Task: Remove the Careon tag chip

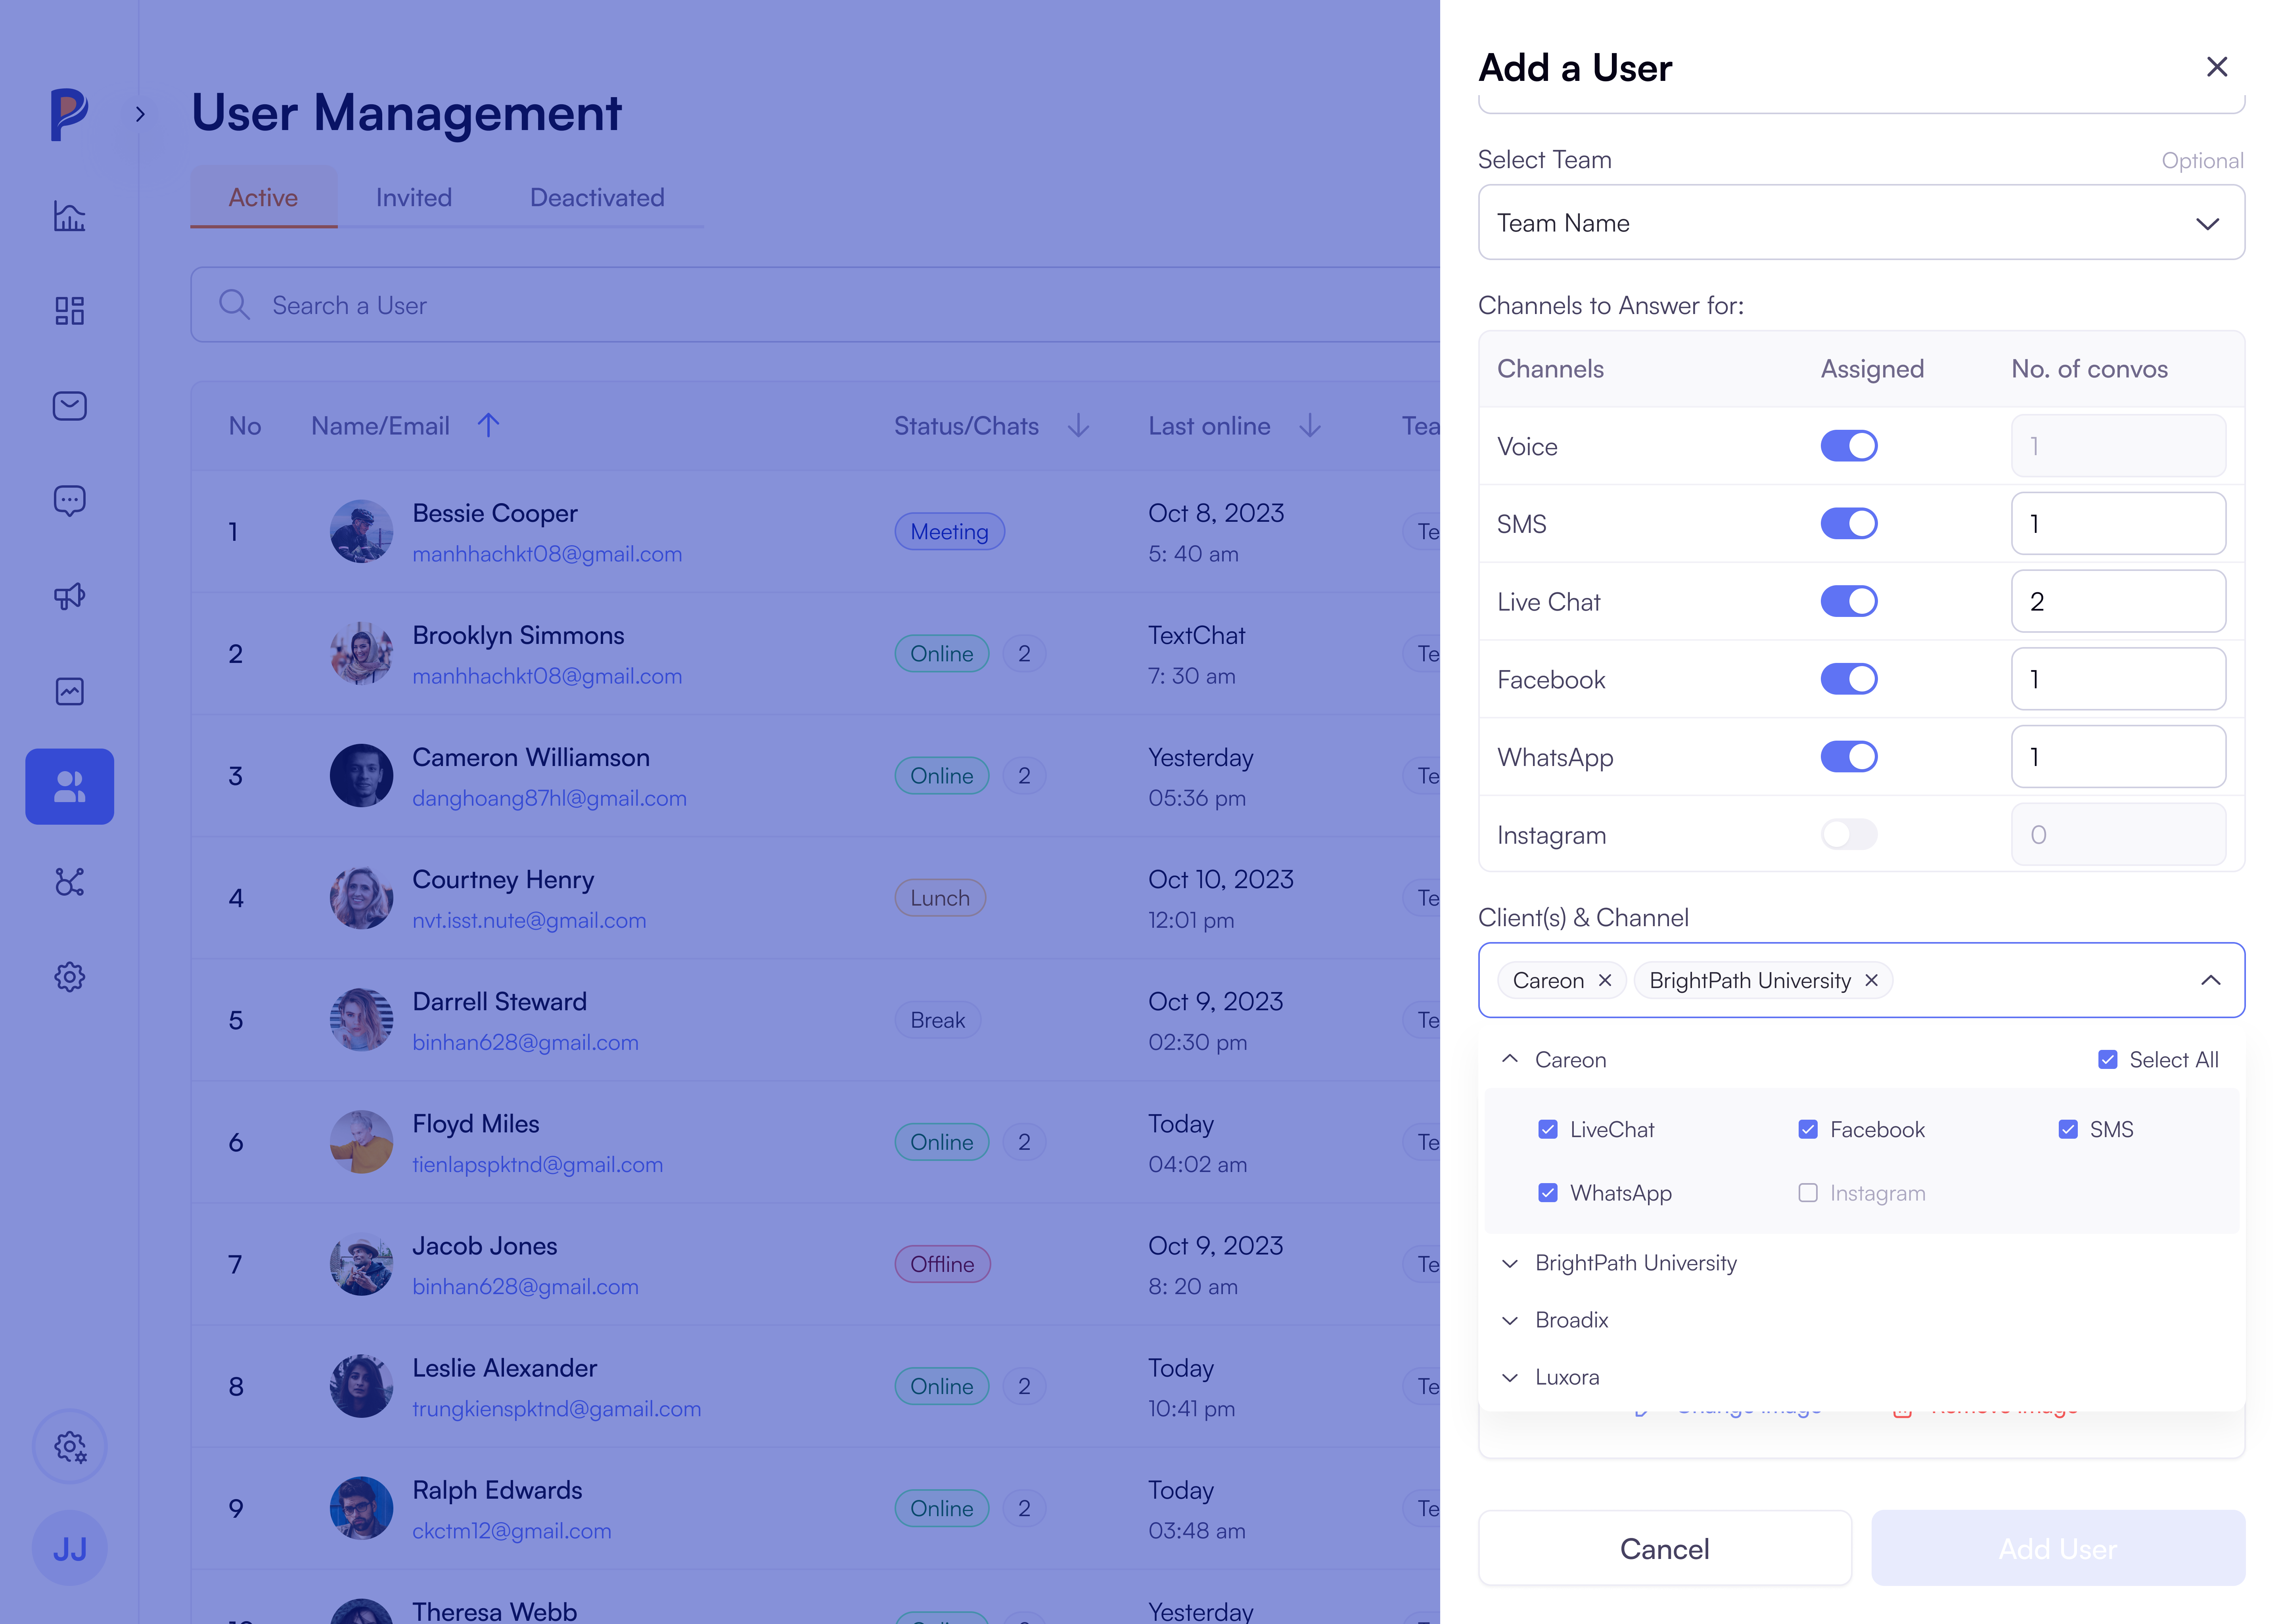Action: click(x=1605, y=980)
